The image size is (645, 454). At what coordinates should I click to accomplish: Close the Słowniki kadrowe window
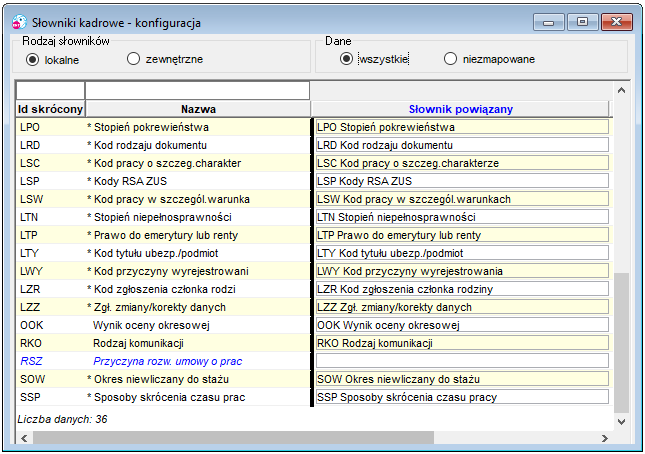coord(616,22)
